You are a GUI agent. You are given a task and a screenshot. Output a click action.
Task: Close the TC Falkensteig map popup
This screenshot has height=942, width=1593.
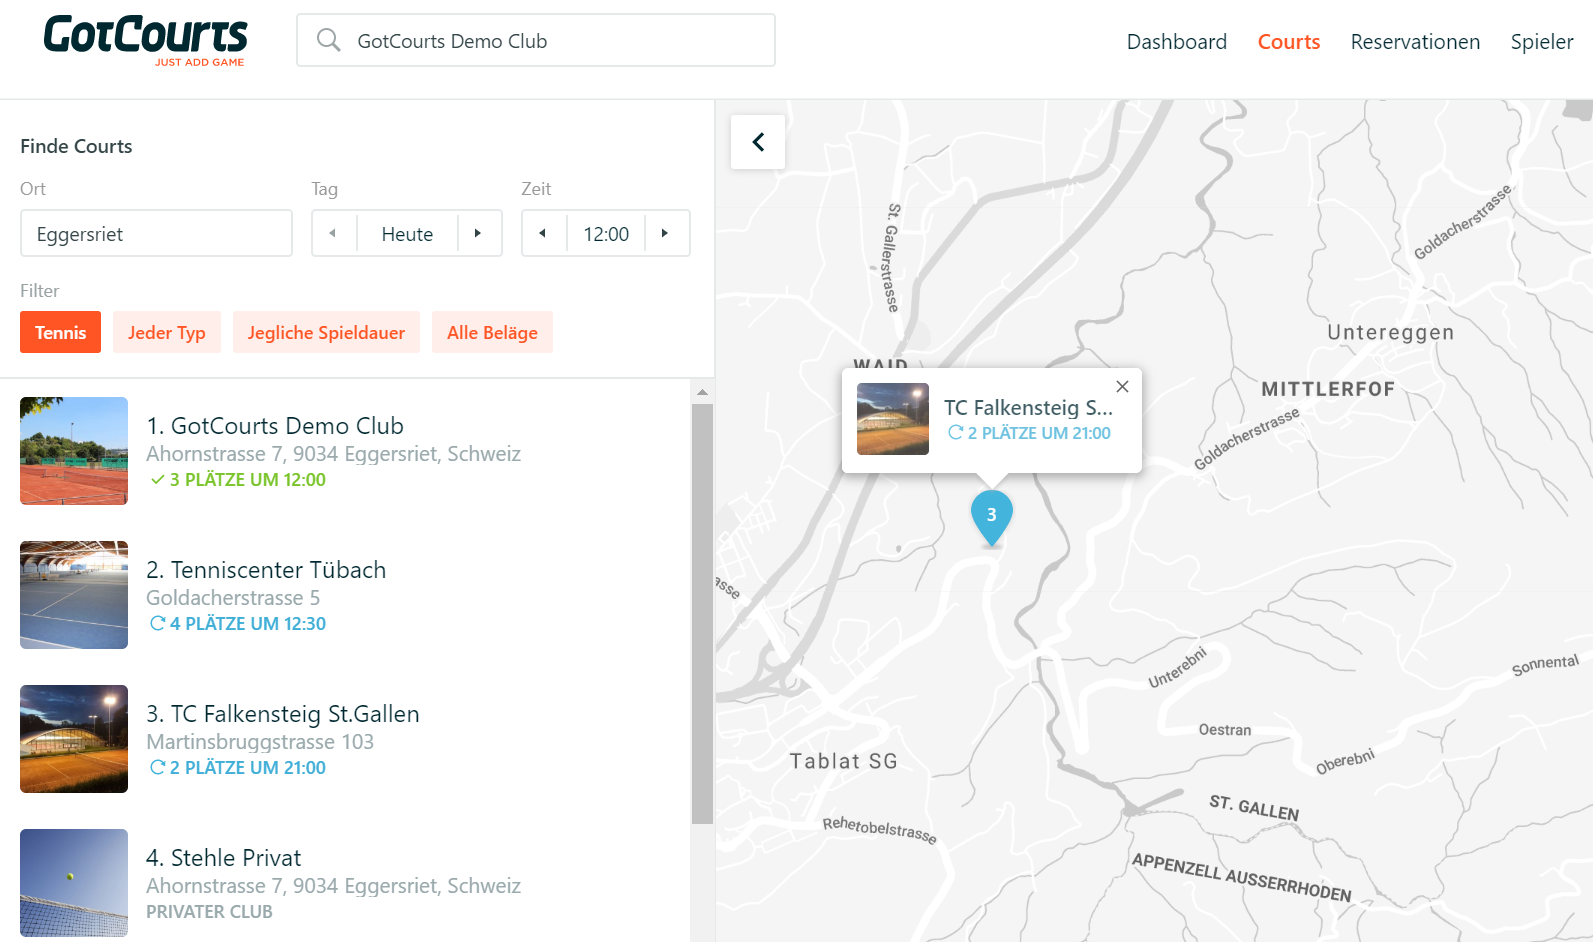[x=1122, y=386]
